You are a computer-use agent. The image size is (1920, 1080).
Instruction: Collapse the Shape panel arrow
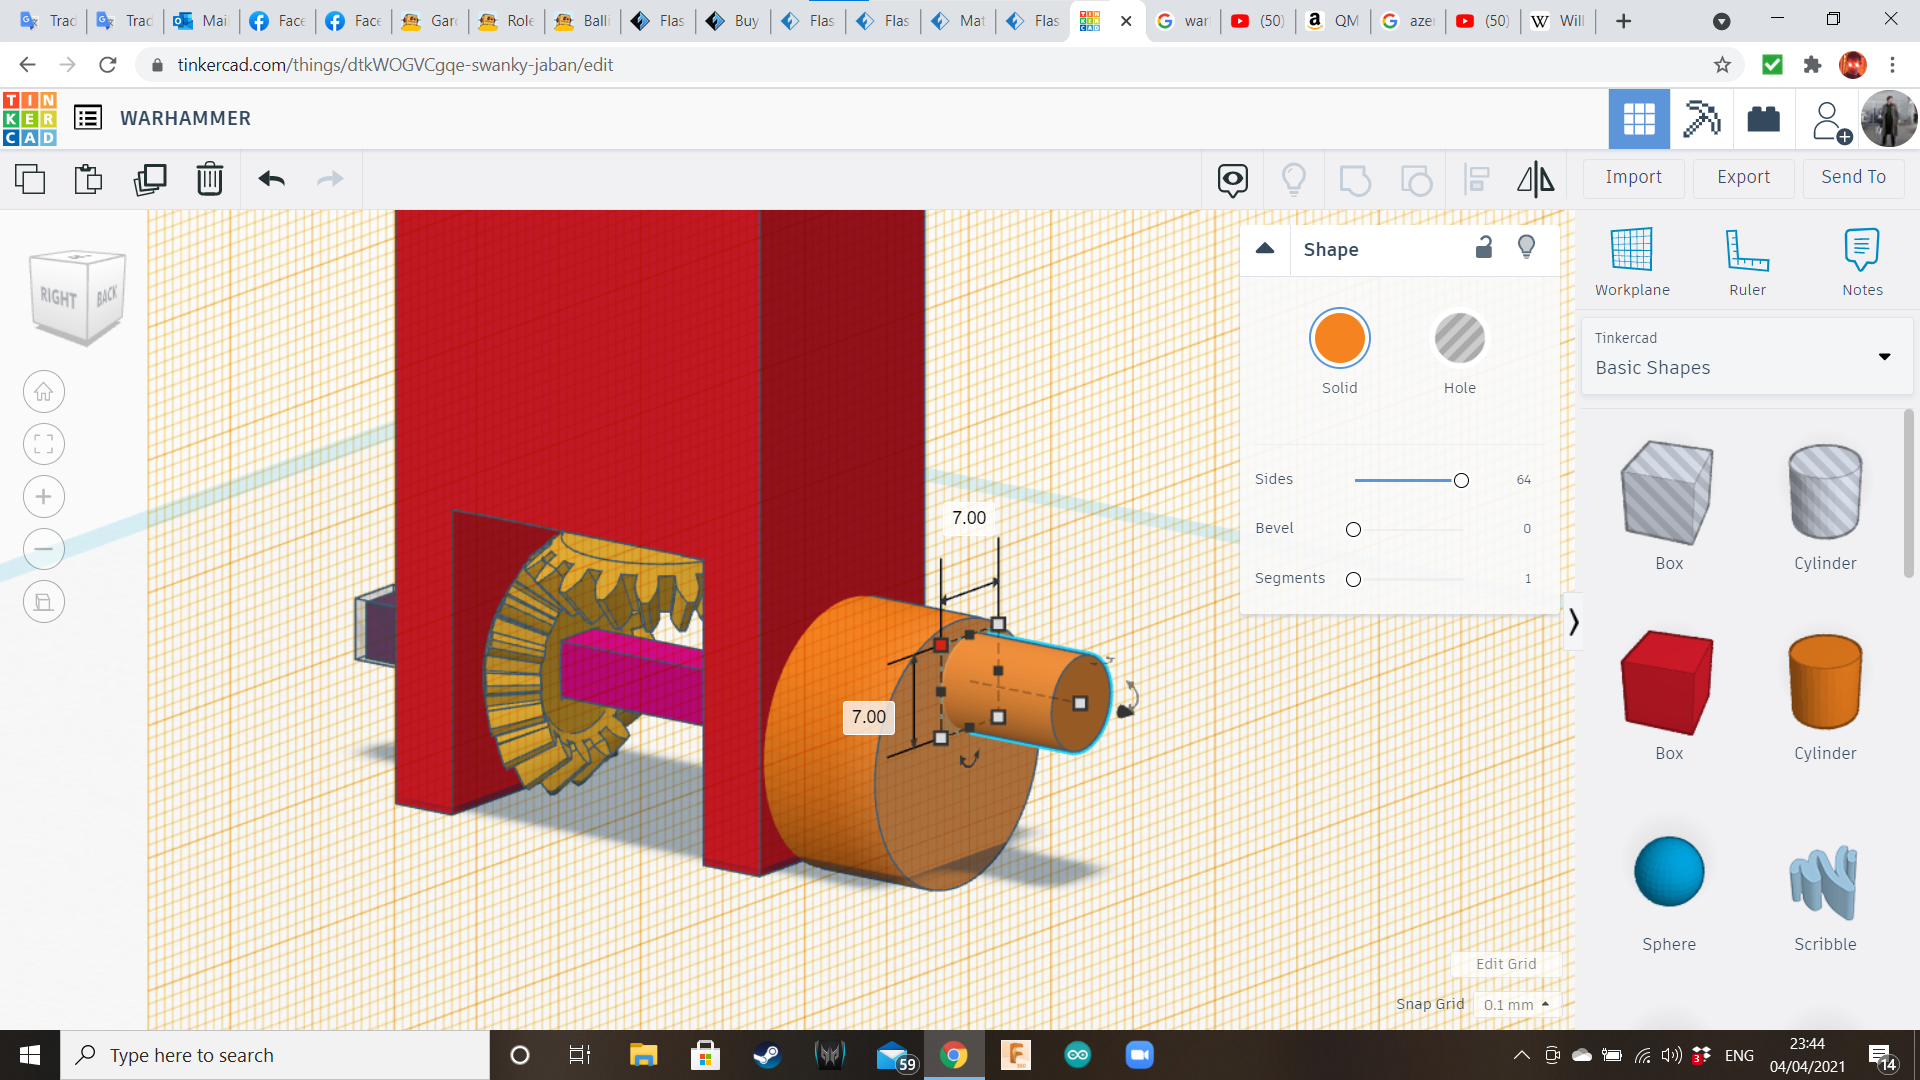tap(1265, 249)
